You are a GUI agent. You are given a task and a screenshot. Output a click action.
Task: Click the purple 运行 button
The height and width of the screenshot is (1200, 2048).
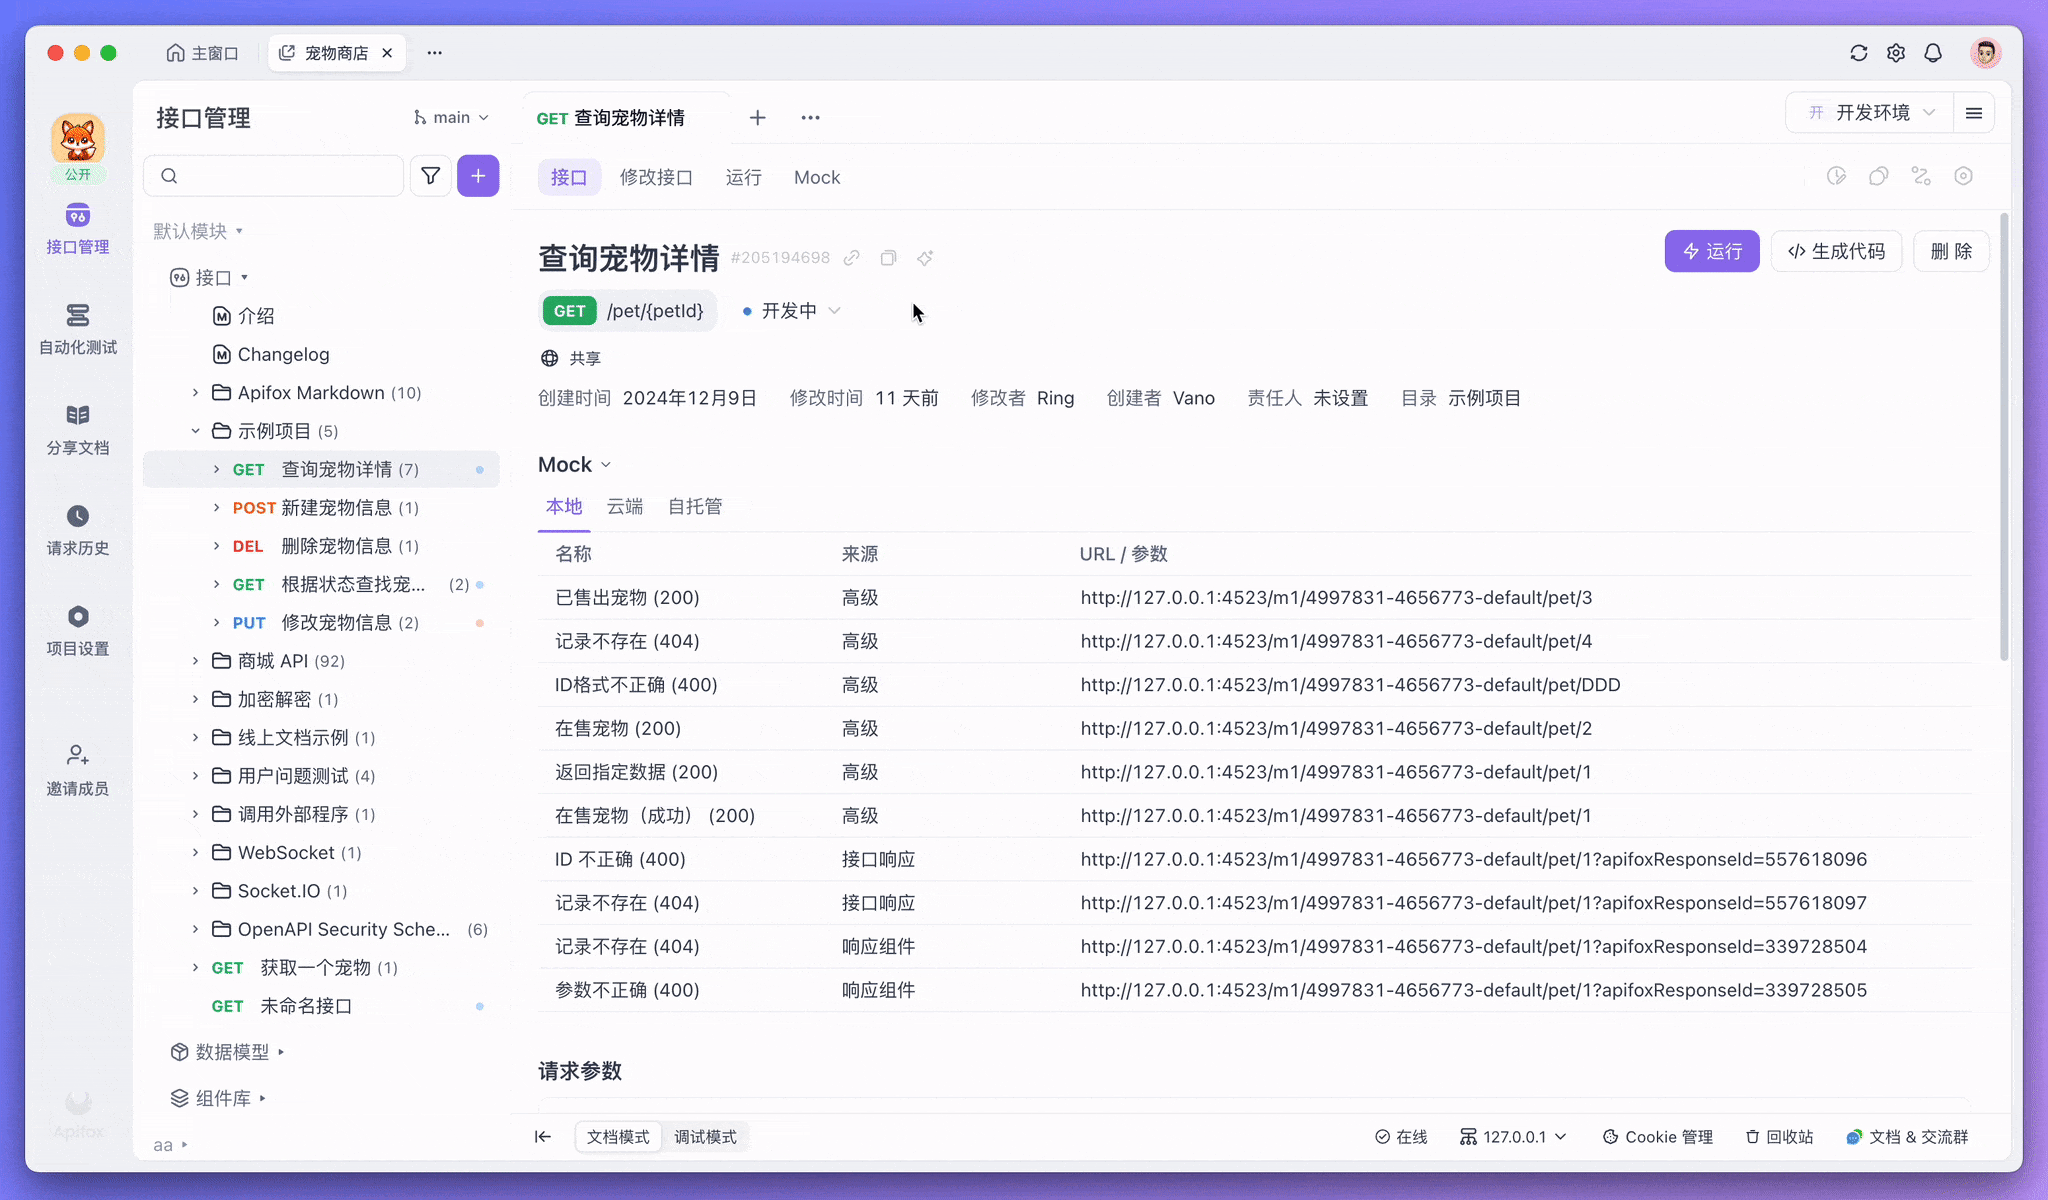pos(1711,251)
